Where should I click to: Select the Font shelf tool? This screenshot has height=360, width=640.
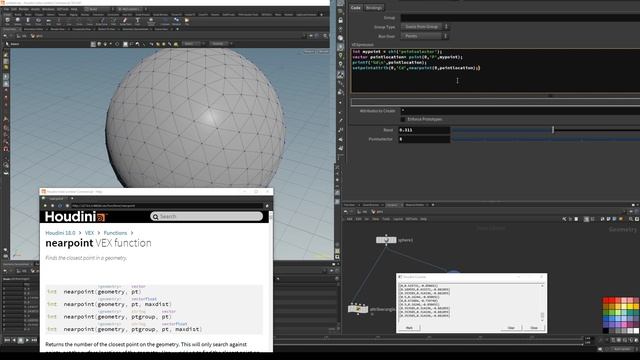138,20
